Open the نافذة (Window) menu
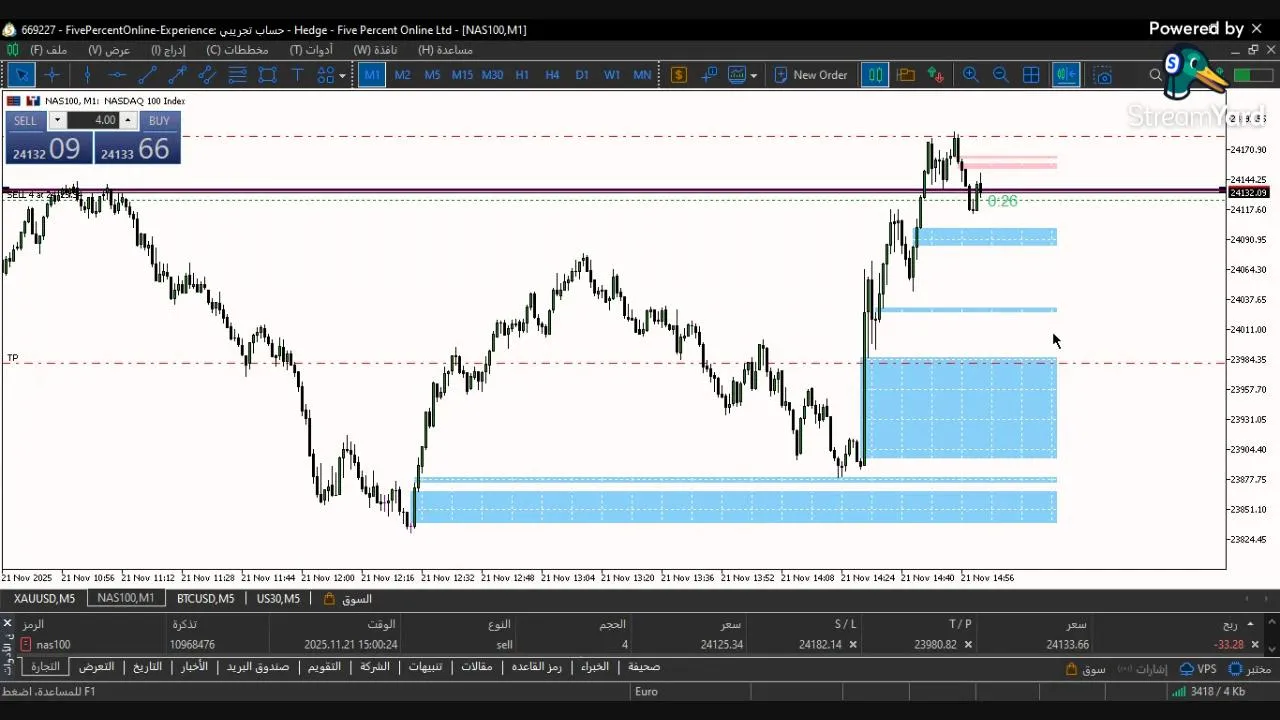This screenshot has width=1280, height=720. tap(375, 49)
